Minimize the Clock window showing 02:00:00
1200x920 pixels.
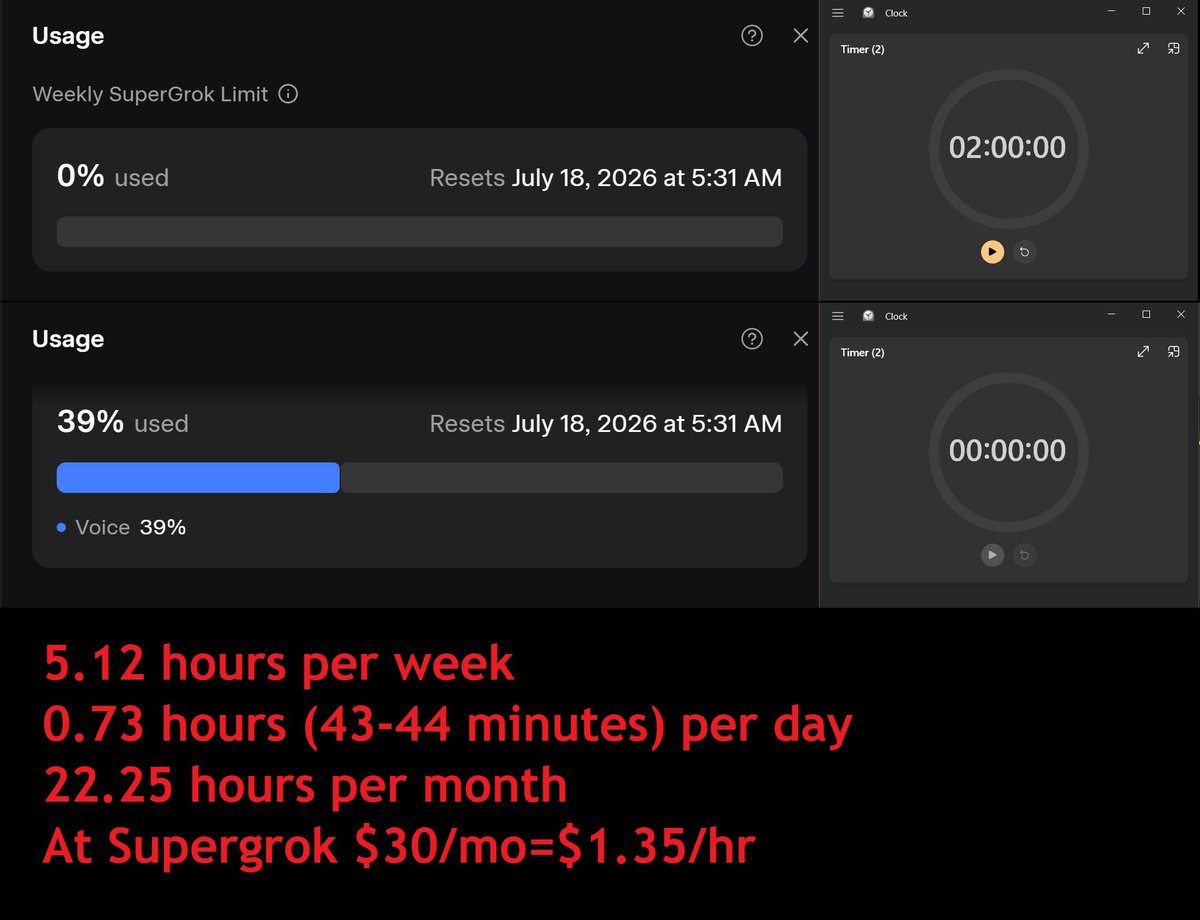pos(1113,12)
